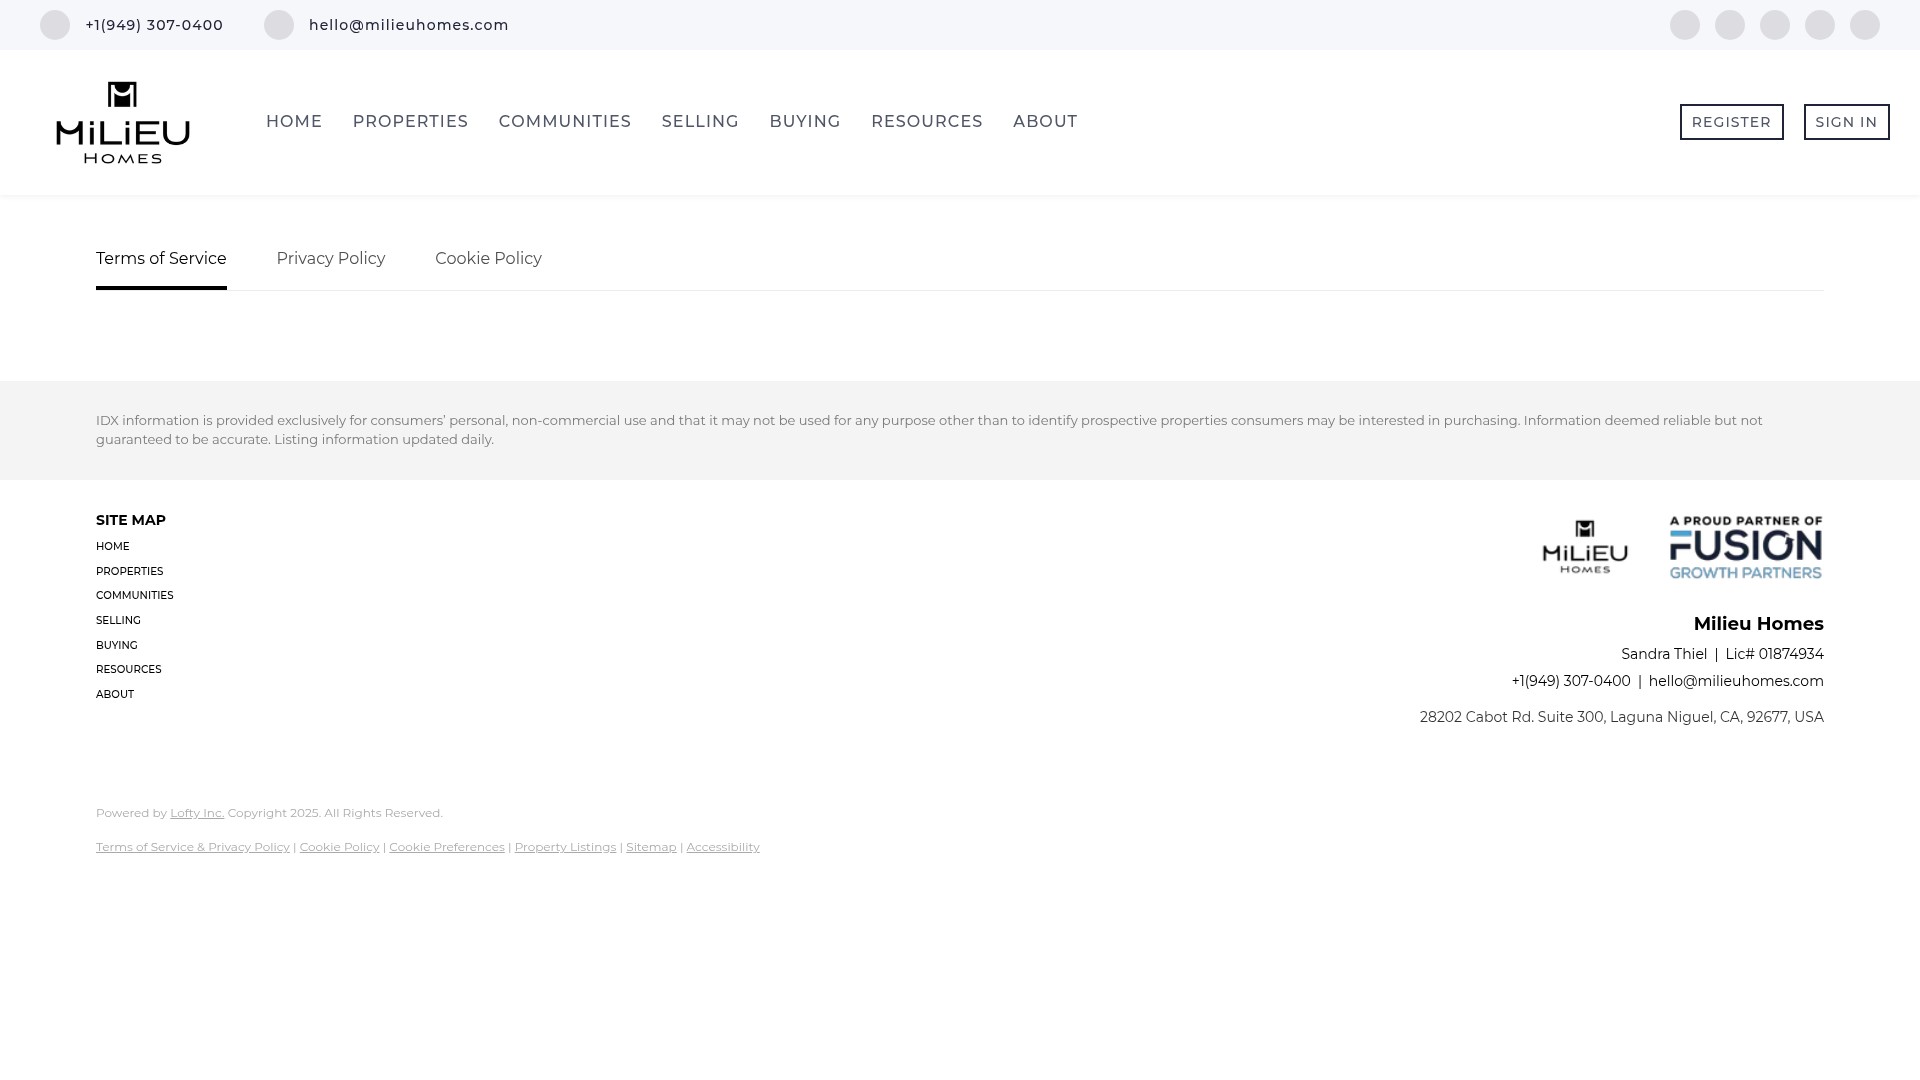Click the top bar email address link

[x=409, y=25]
